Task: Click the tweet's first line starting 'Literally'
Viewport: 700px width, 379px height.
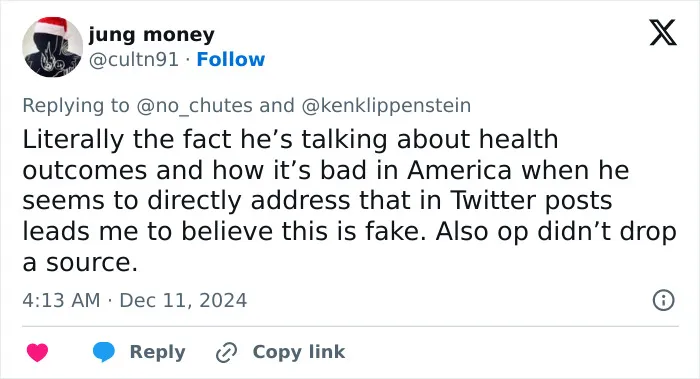Action: [291, 139]
